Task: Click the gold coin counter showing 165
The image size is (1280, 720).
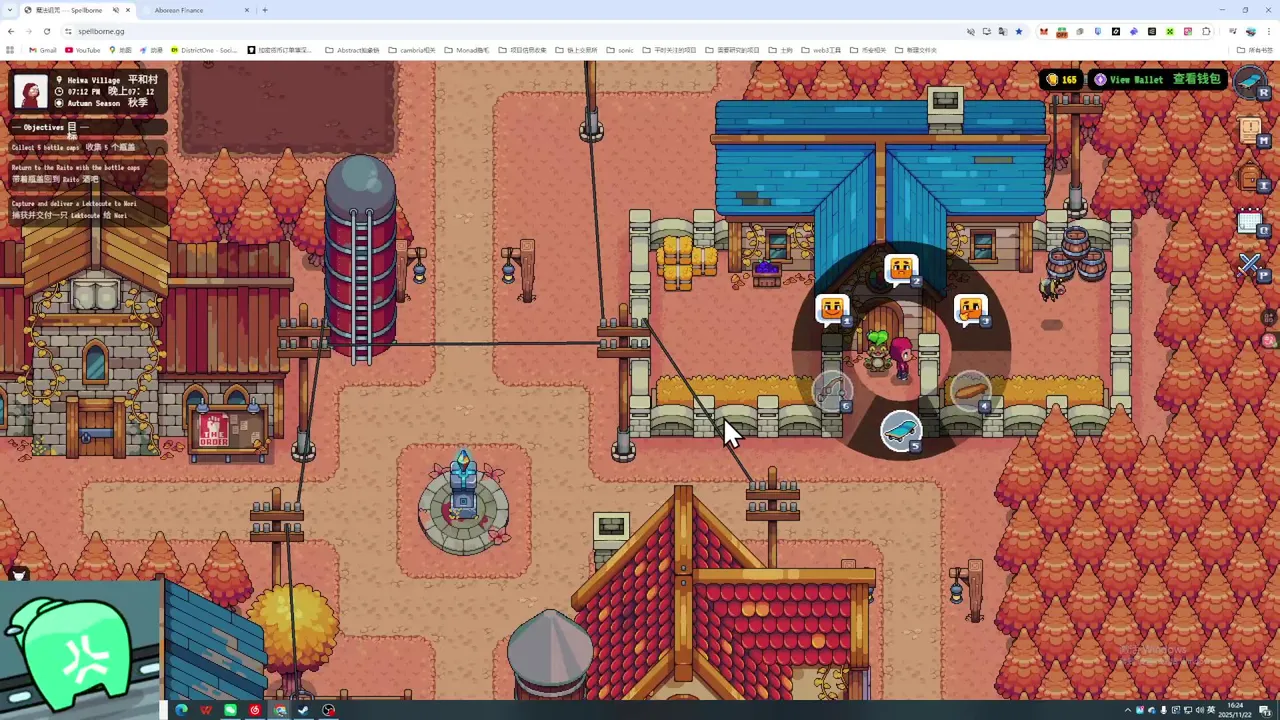Action: click(x=1062, y=79)
